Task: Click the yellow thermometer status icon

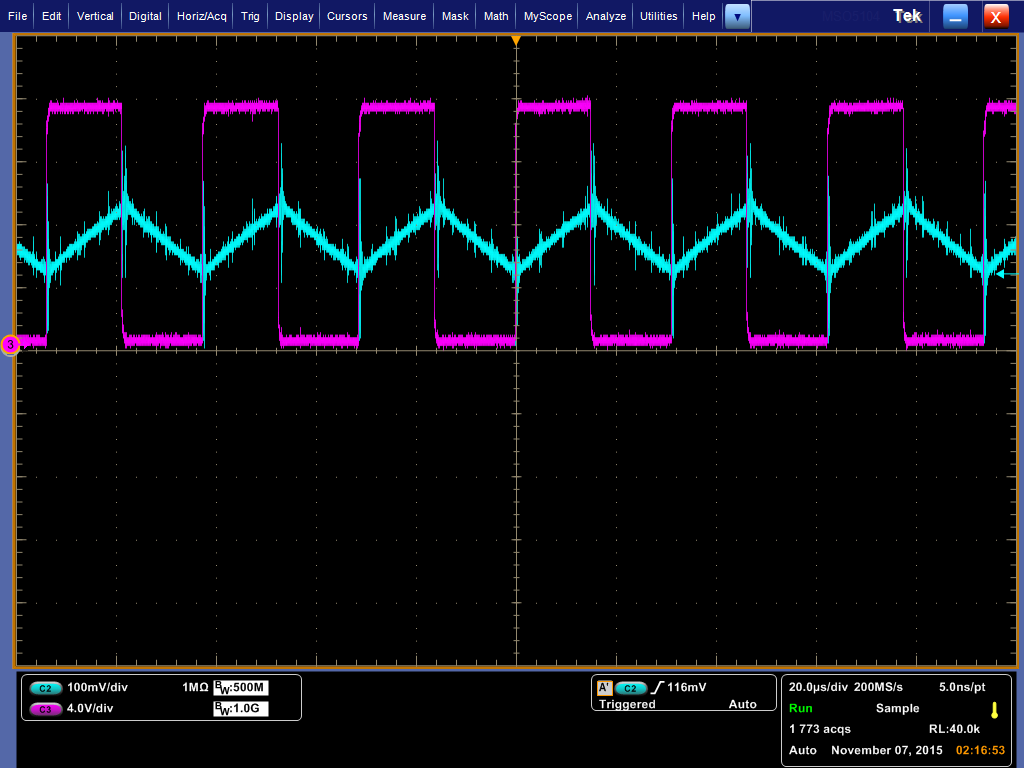Action: tap(995, 711)
